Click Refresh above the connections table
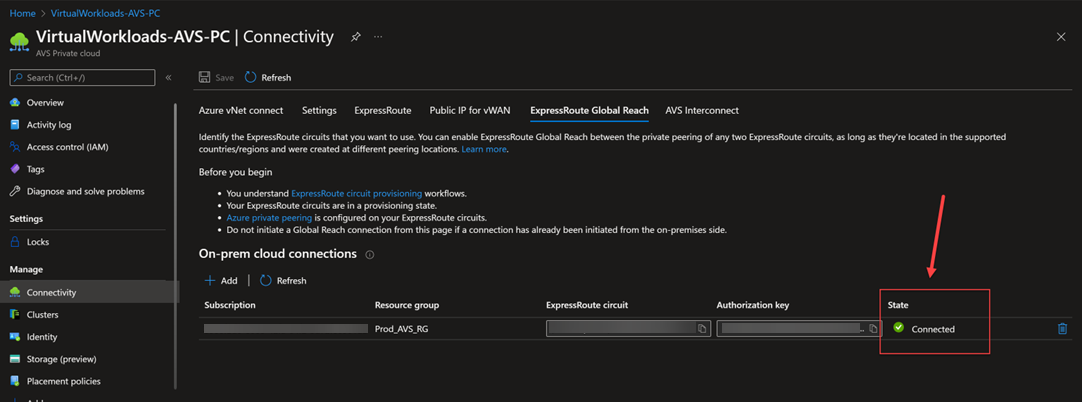1082x402 pixels. pyautogui.click(x=284, y=281)
